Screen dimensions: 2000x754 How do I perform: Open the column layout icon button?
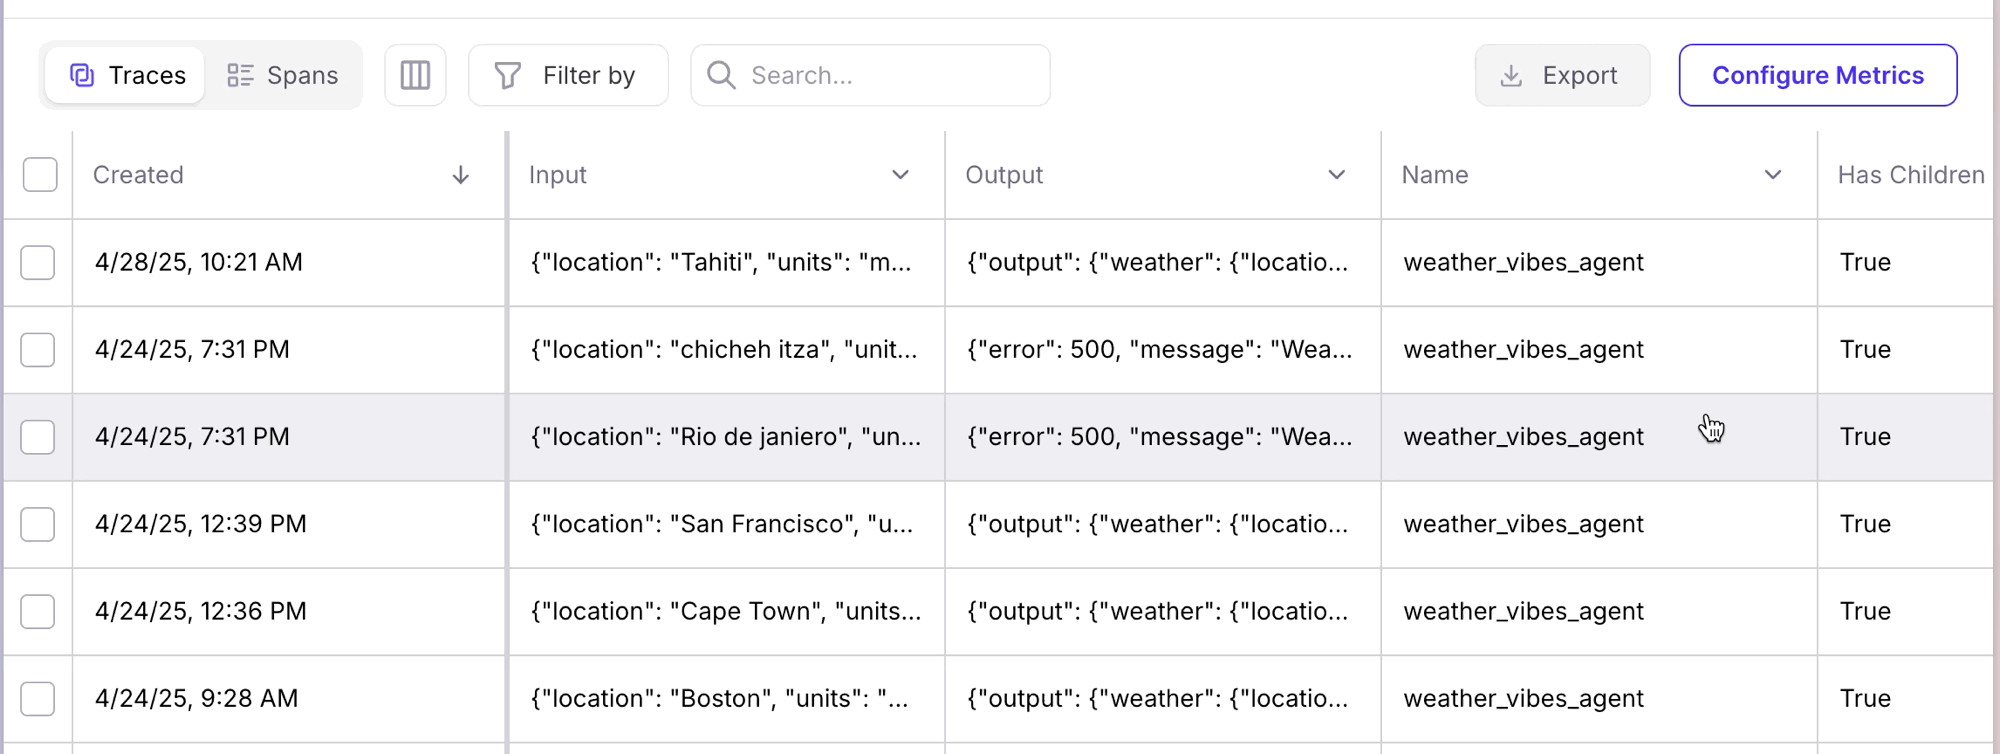[x=415, y=75]
